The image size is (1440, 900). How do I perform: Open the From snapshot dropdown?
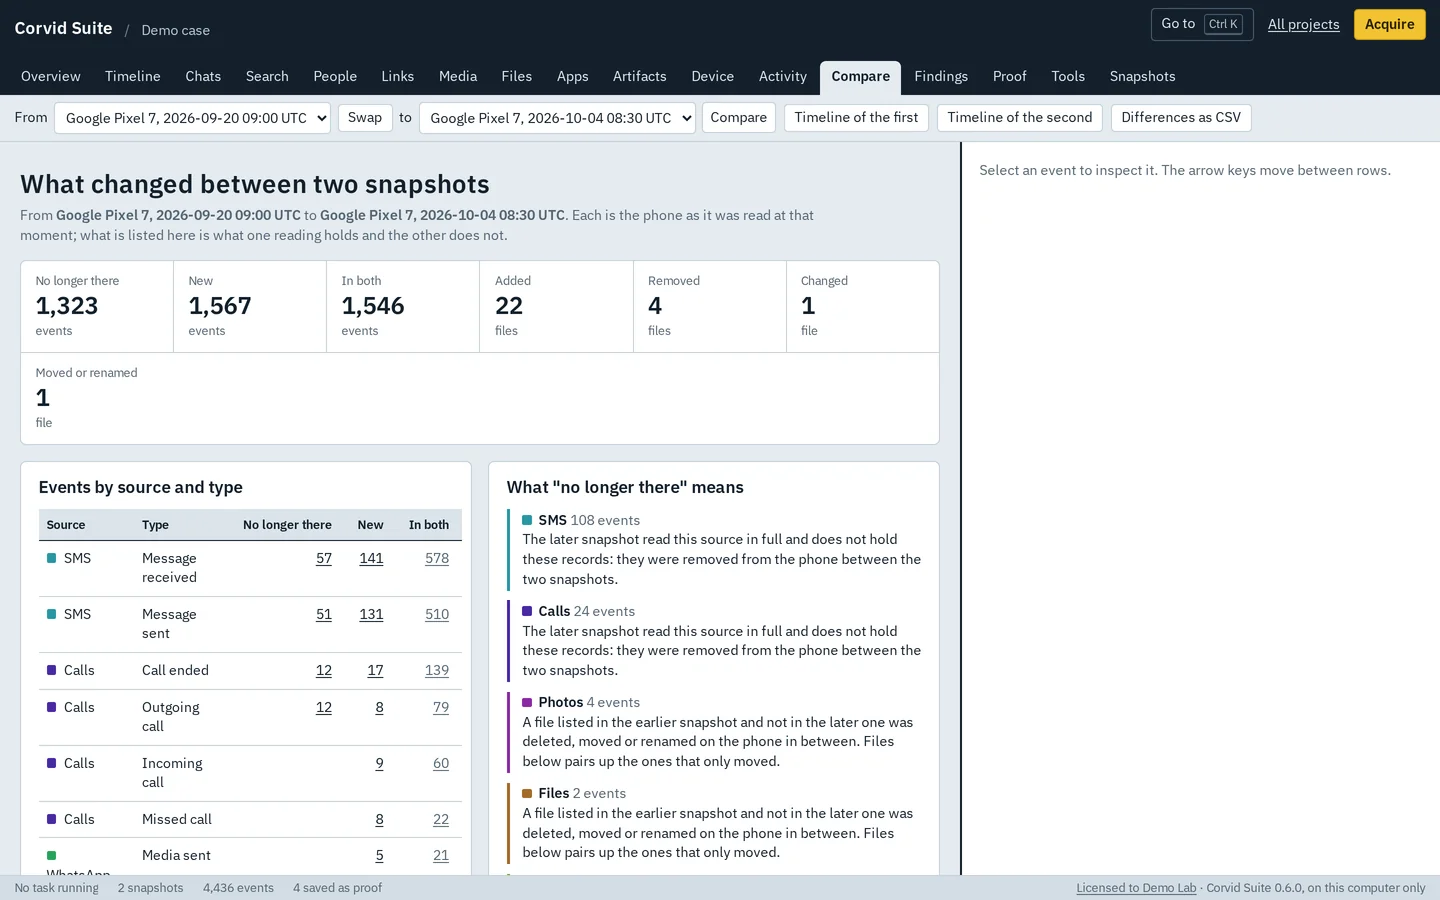(192, 118)
